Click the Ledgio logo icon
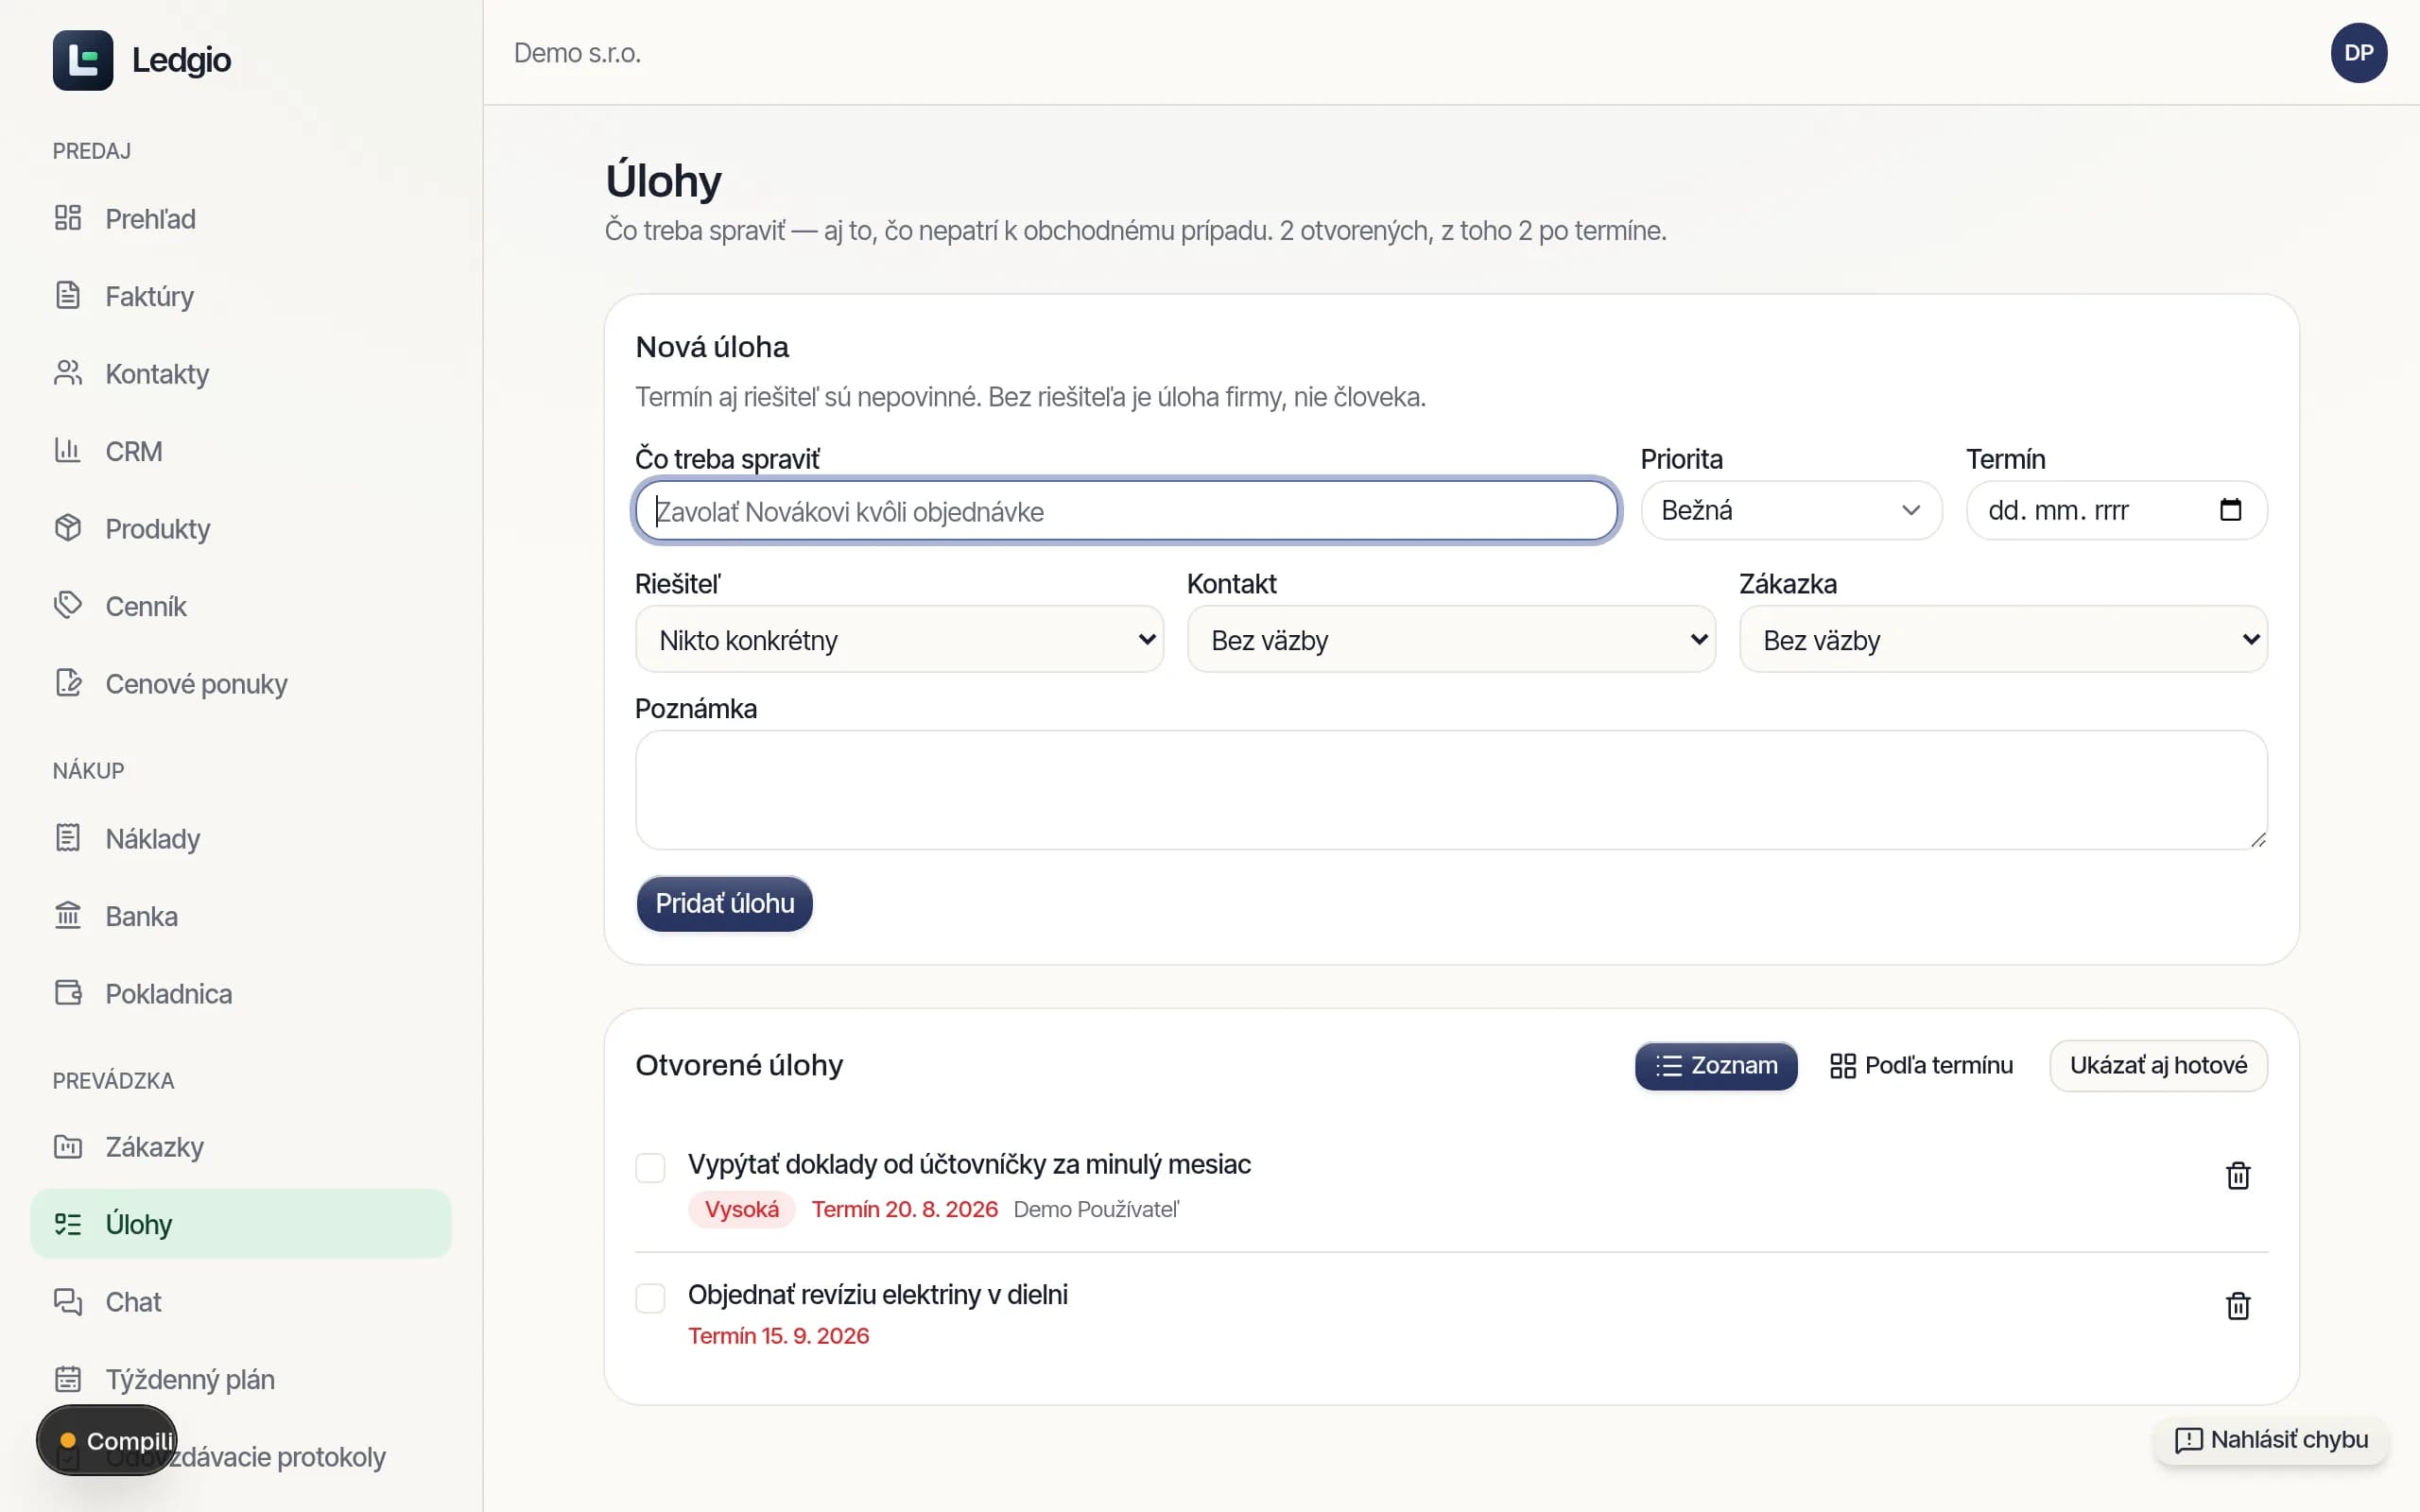 [83, 60]
